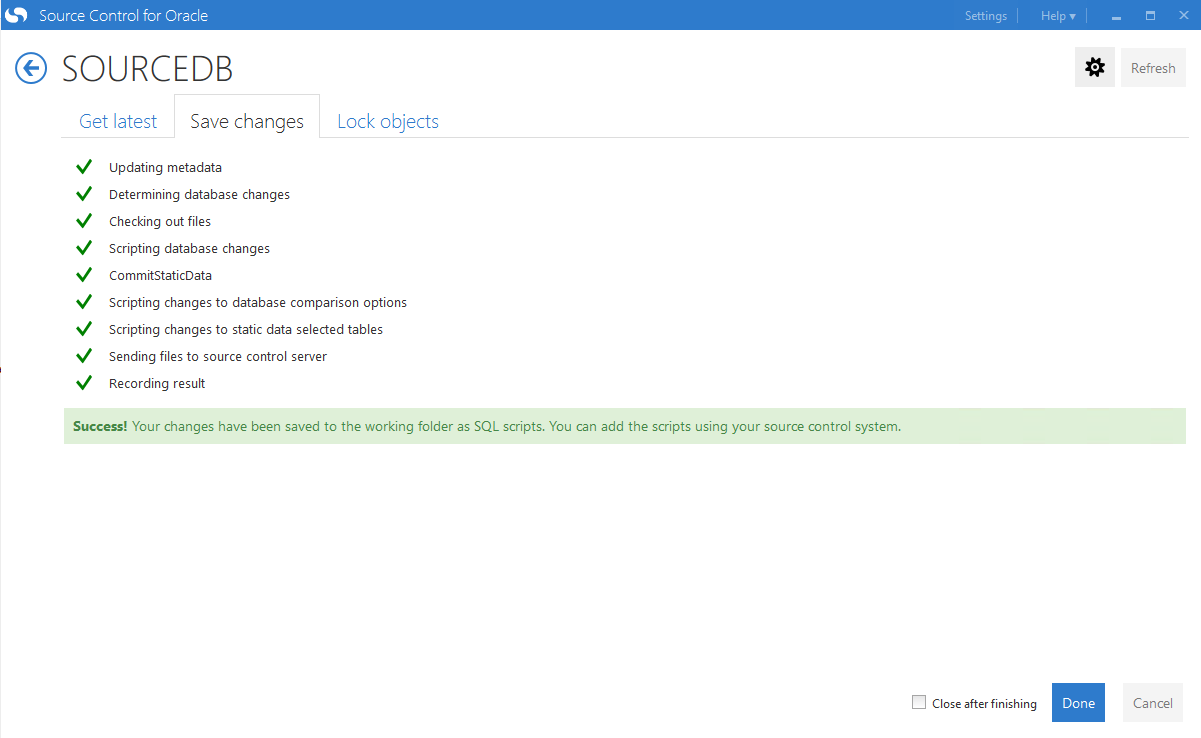Expand the Help dropdown menu
The image size is (1201, 738).
[x=1057, y=16]
